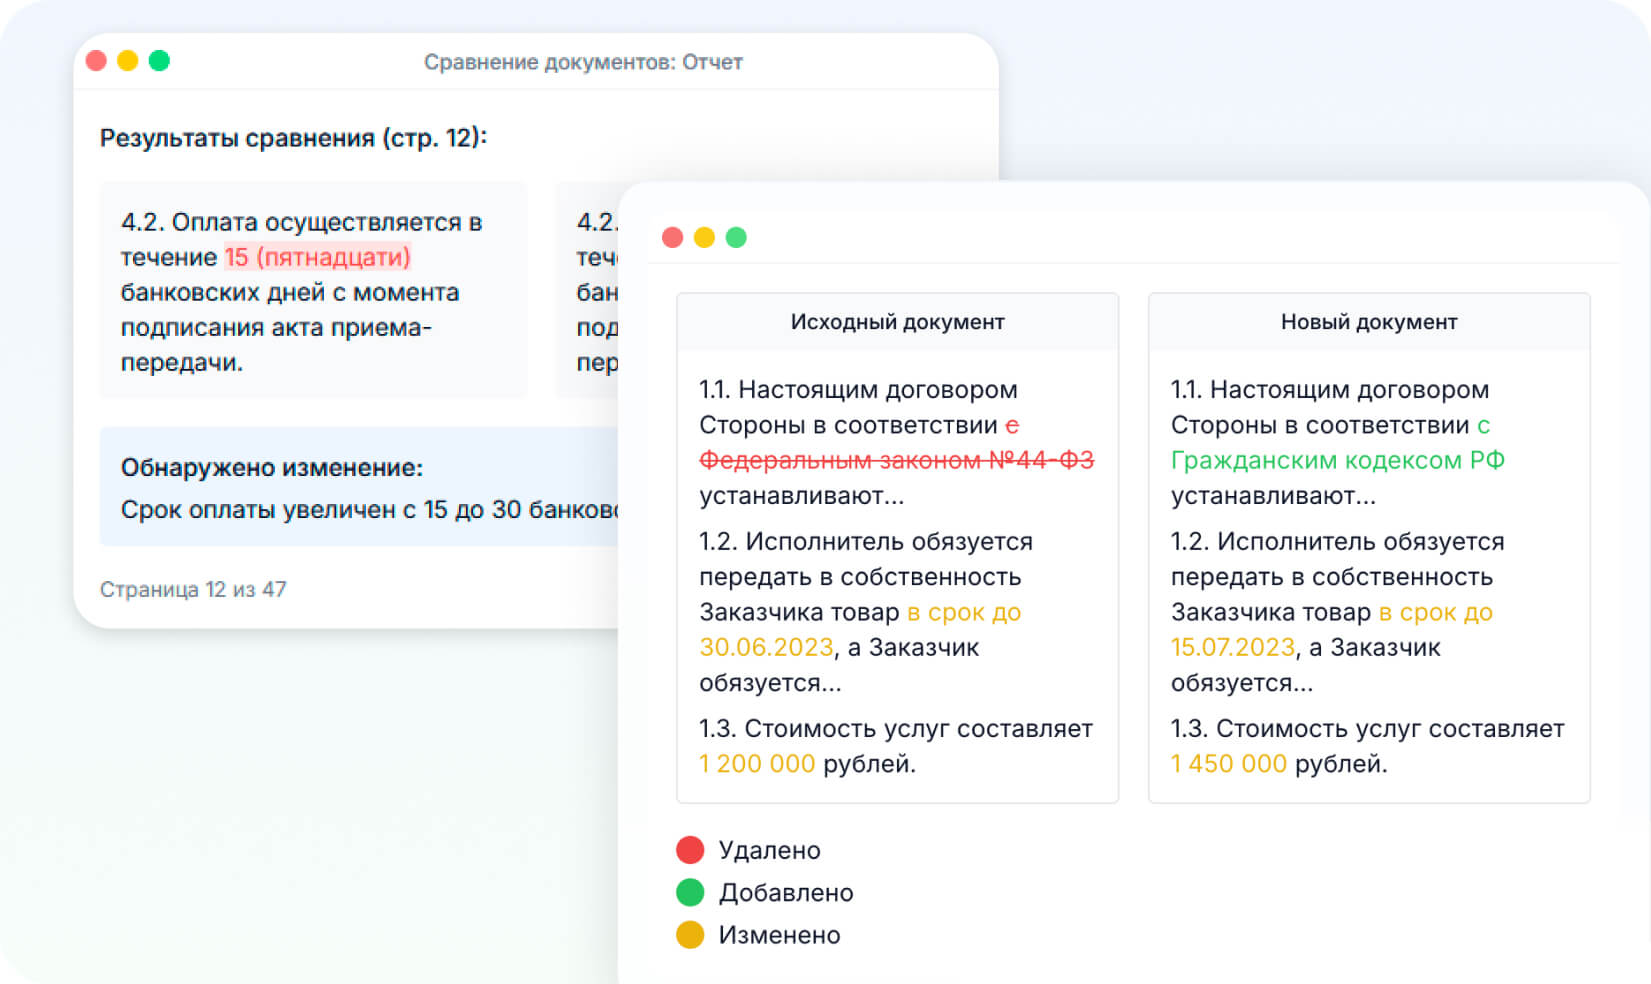Click 'Изменено' legend label
The height and width of the screenshot is (984, 1651).
[780, 935]
